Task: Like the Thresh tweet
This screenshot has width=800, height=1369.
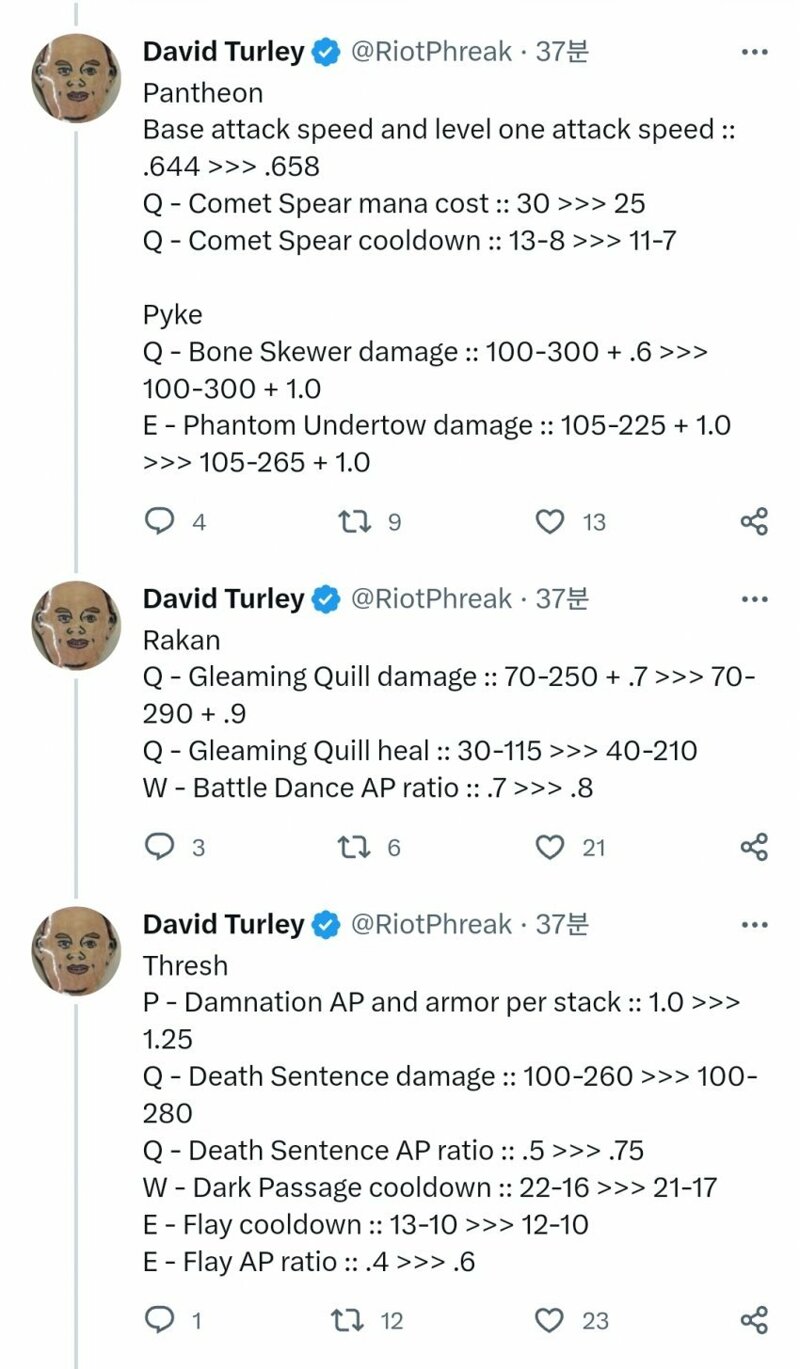Action: pos(551,1320)
